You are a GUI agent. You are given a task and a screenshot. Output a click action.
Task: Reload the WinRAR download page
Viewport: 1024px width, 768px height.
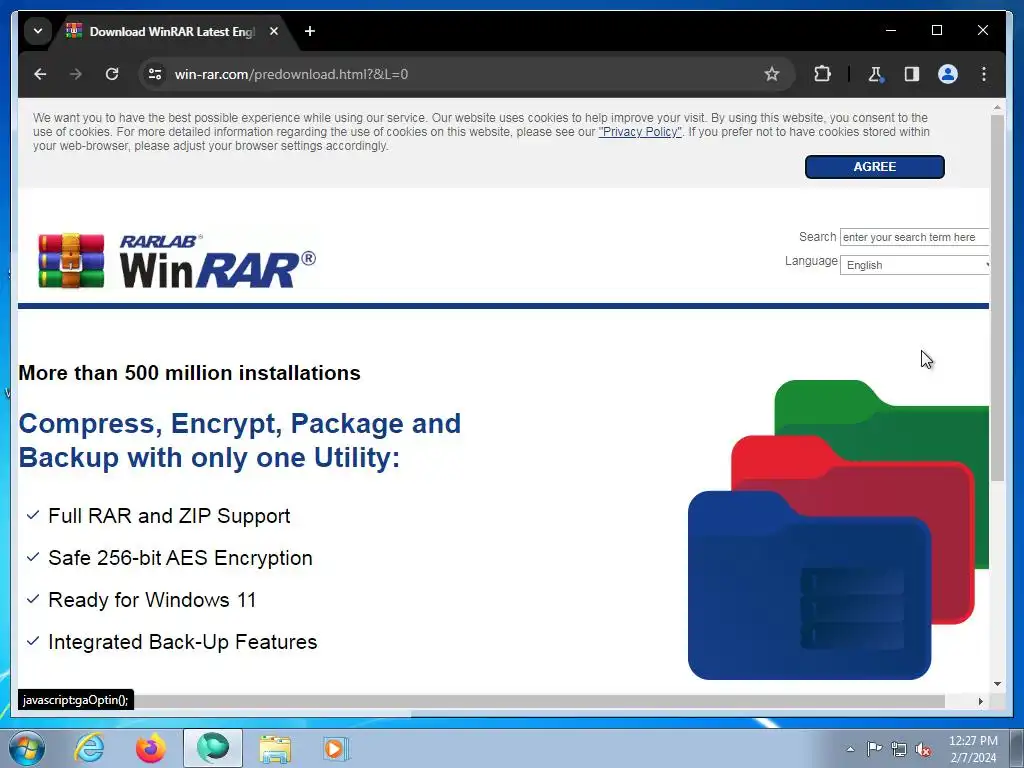(112, 74)
